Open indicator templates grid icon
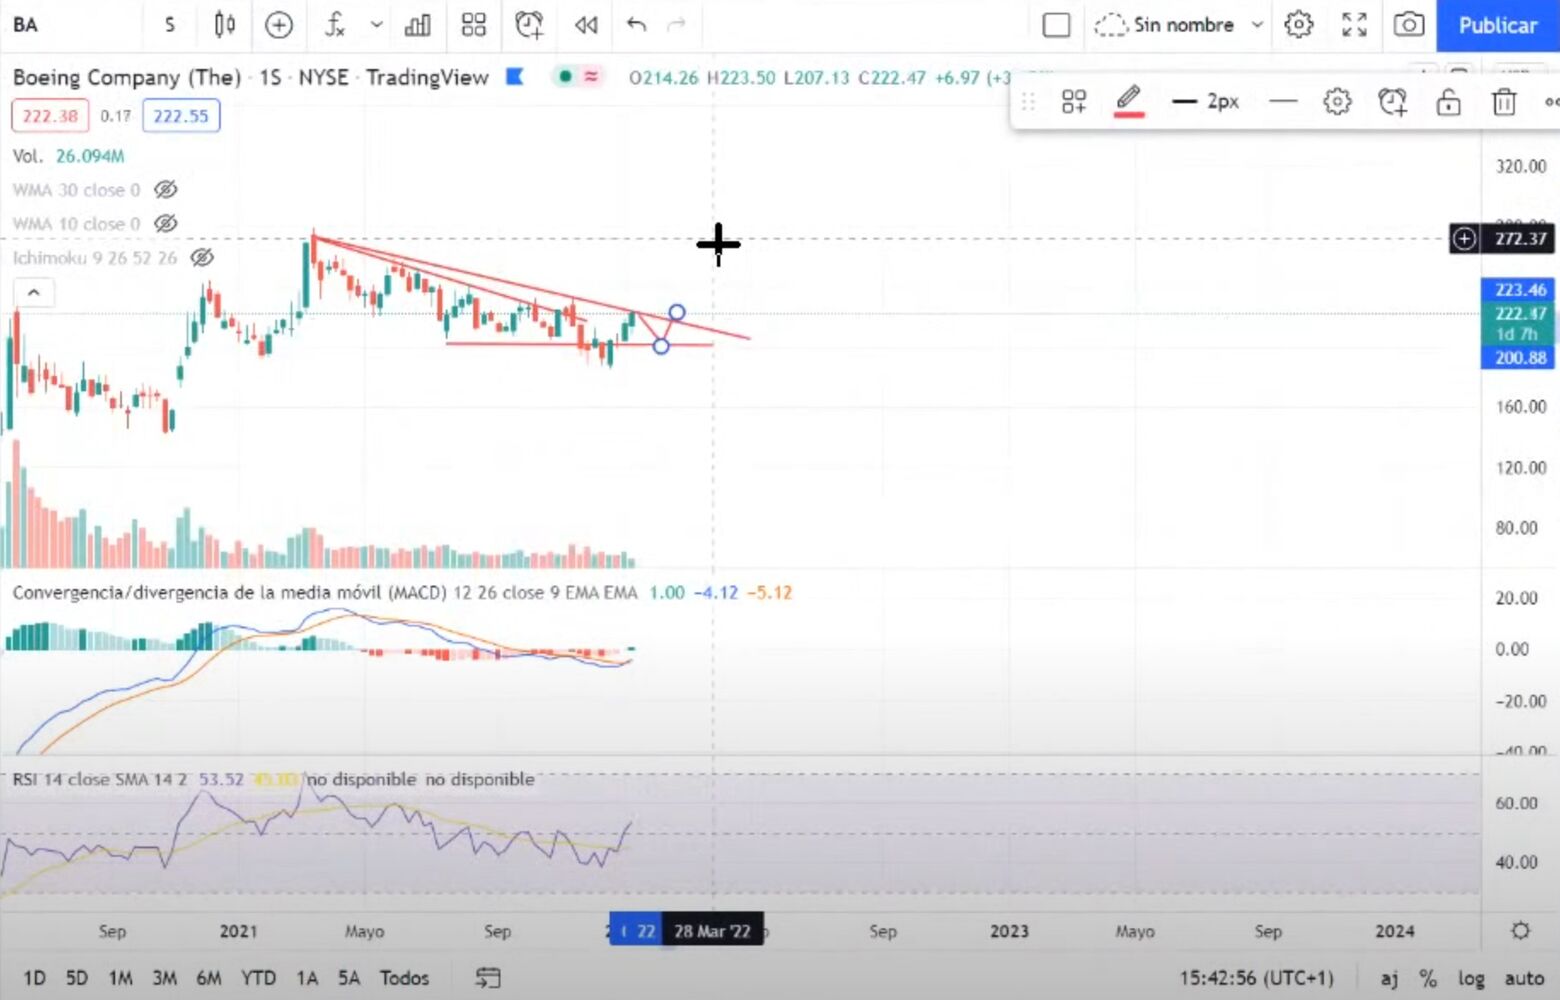The width and height of the screenshot is (1560, 1000). click(474, 25)
